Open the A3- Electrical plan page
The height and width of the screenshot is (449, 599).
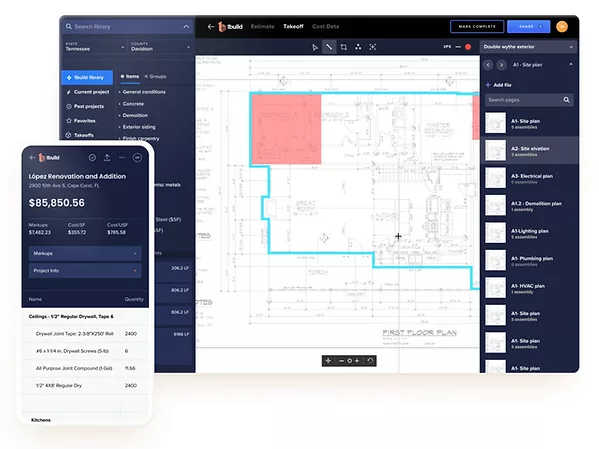point(529,178)
